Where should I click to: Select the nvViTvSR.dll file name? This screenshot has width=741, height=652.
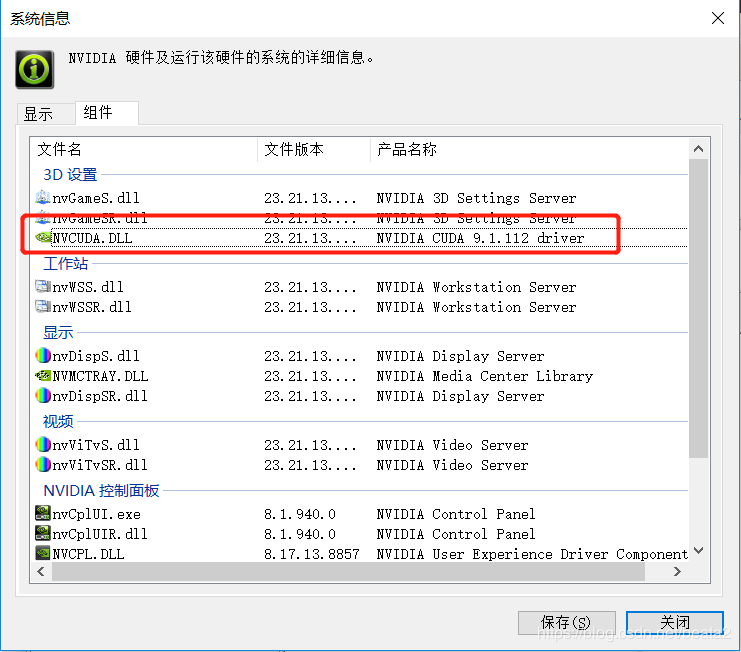coord(100,465)
